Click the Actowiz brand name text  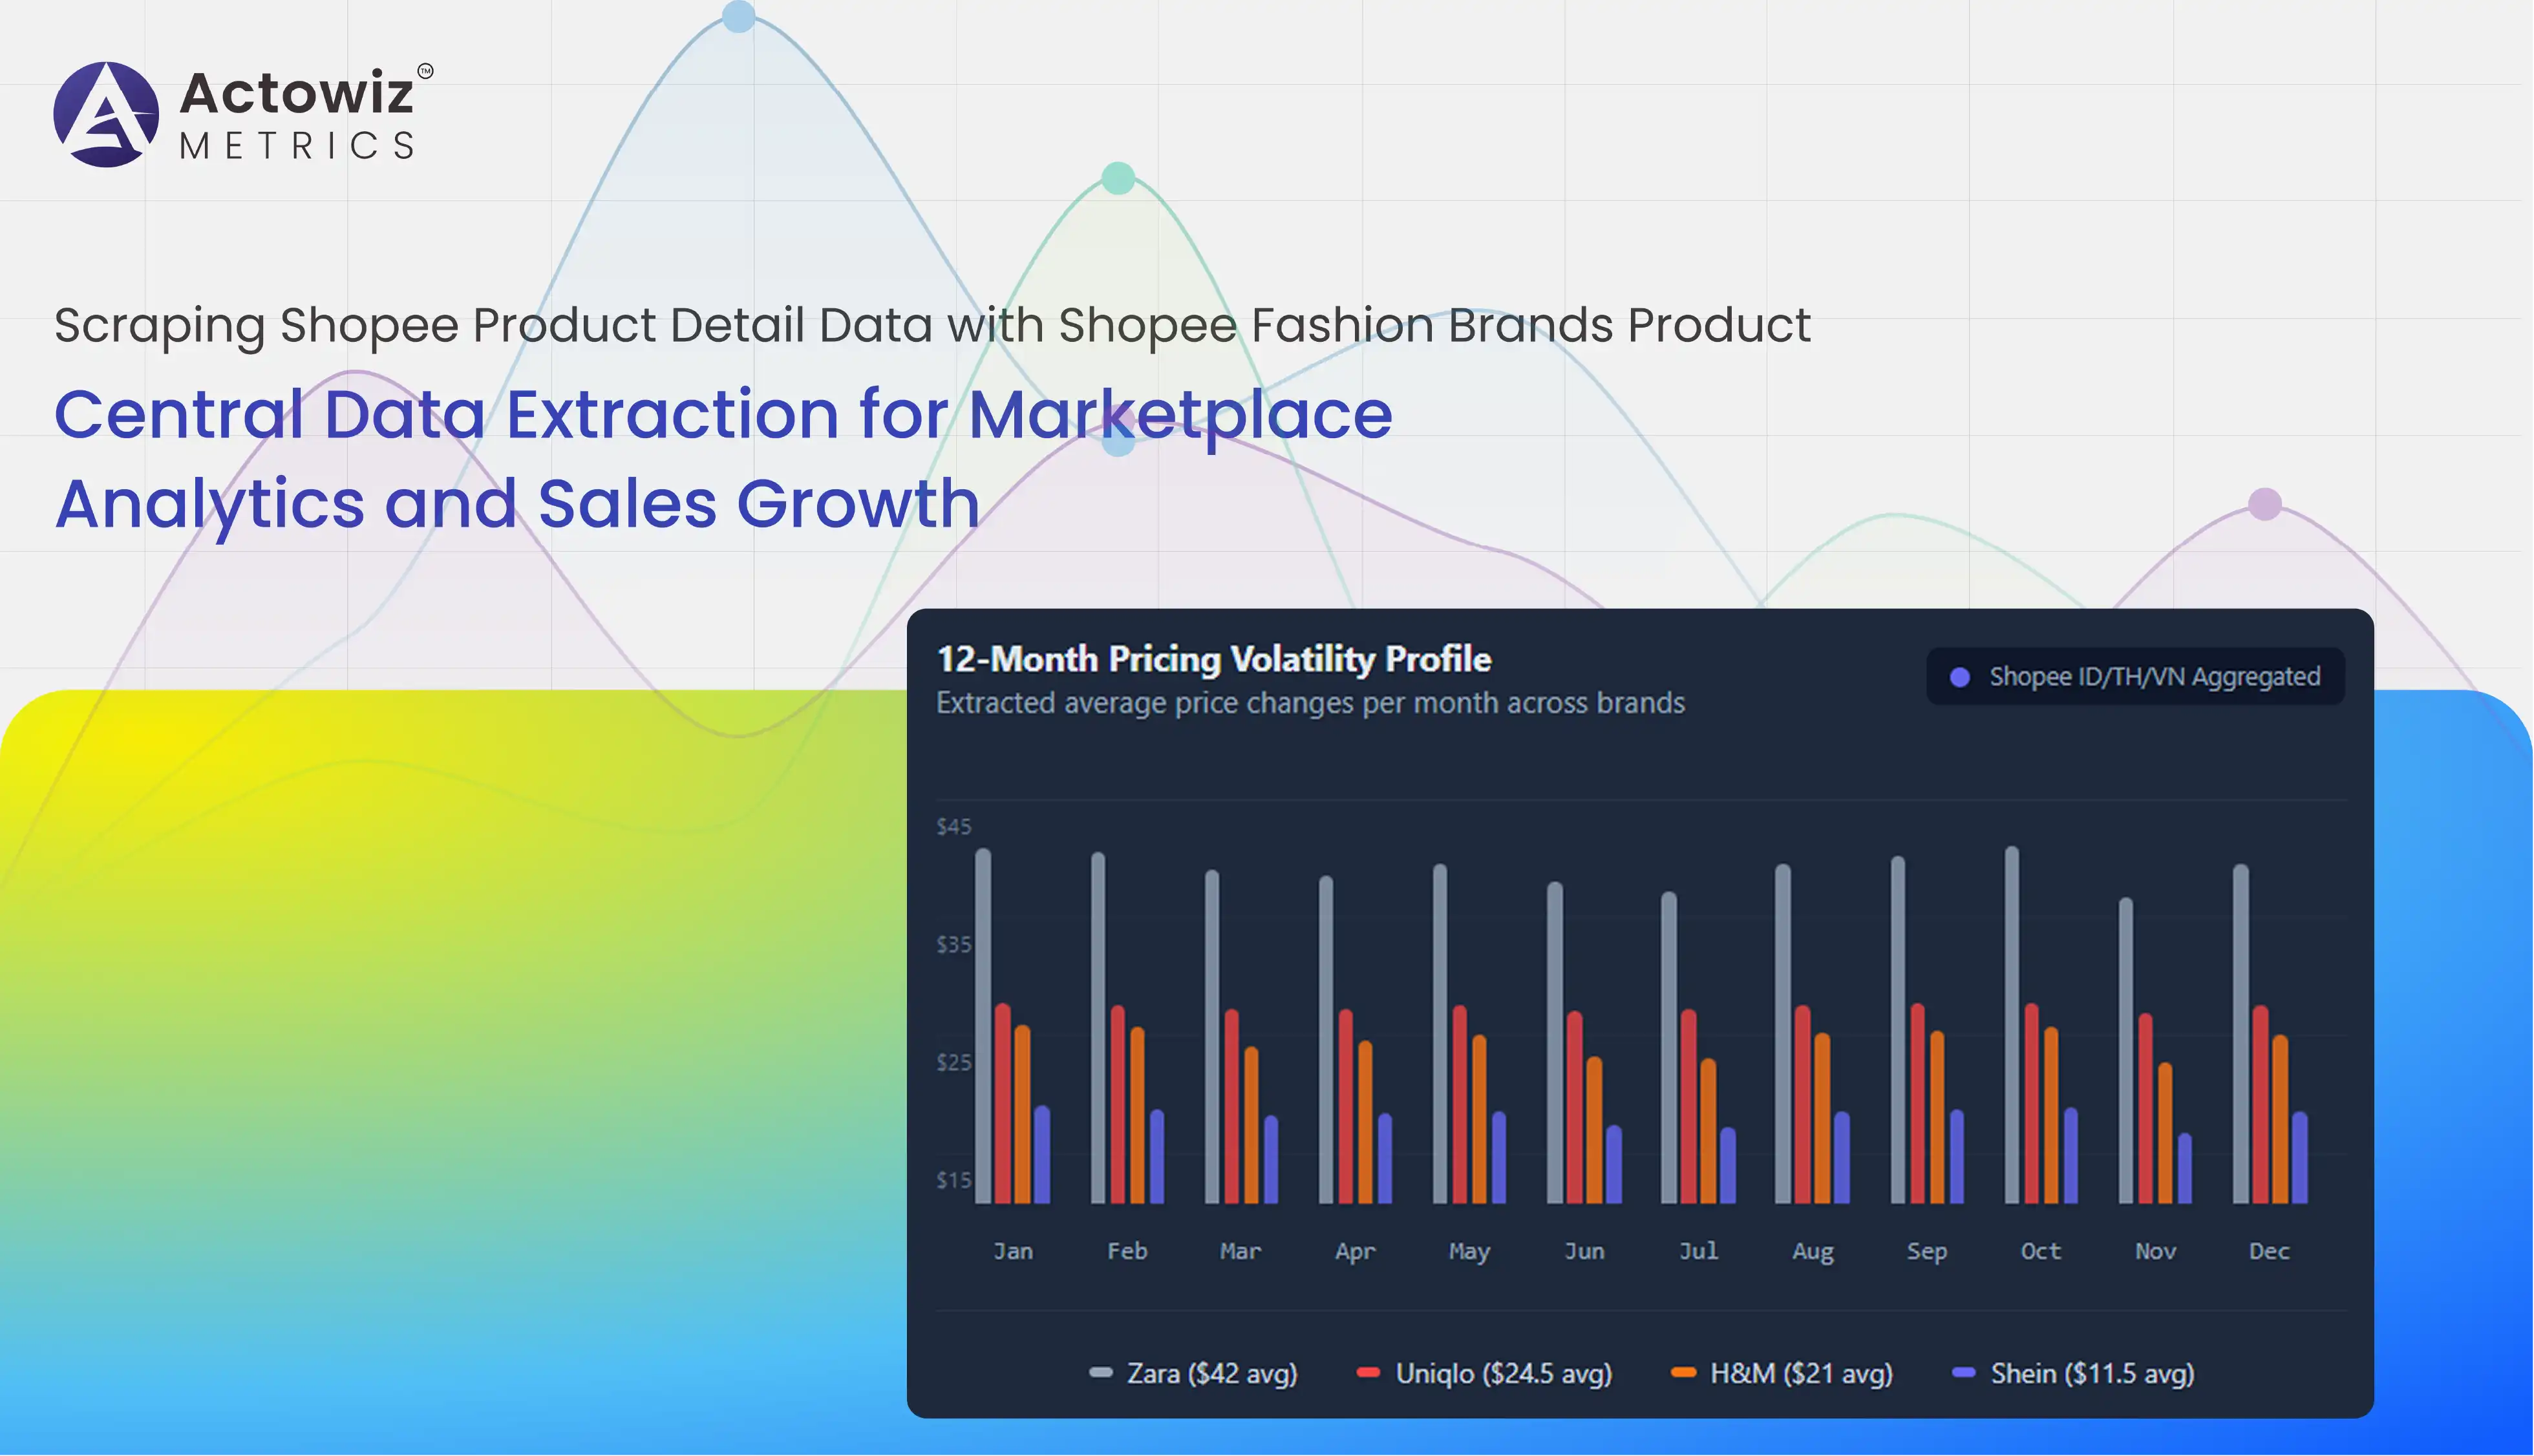(296, 93)
